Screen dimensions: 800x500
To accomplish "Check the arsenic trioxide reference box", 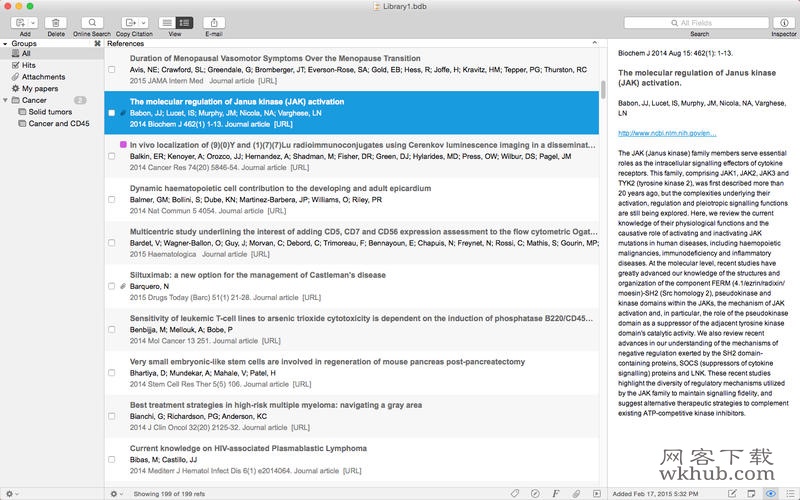I will [x=112, y=330].
